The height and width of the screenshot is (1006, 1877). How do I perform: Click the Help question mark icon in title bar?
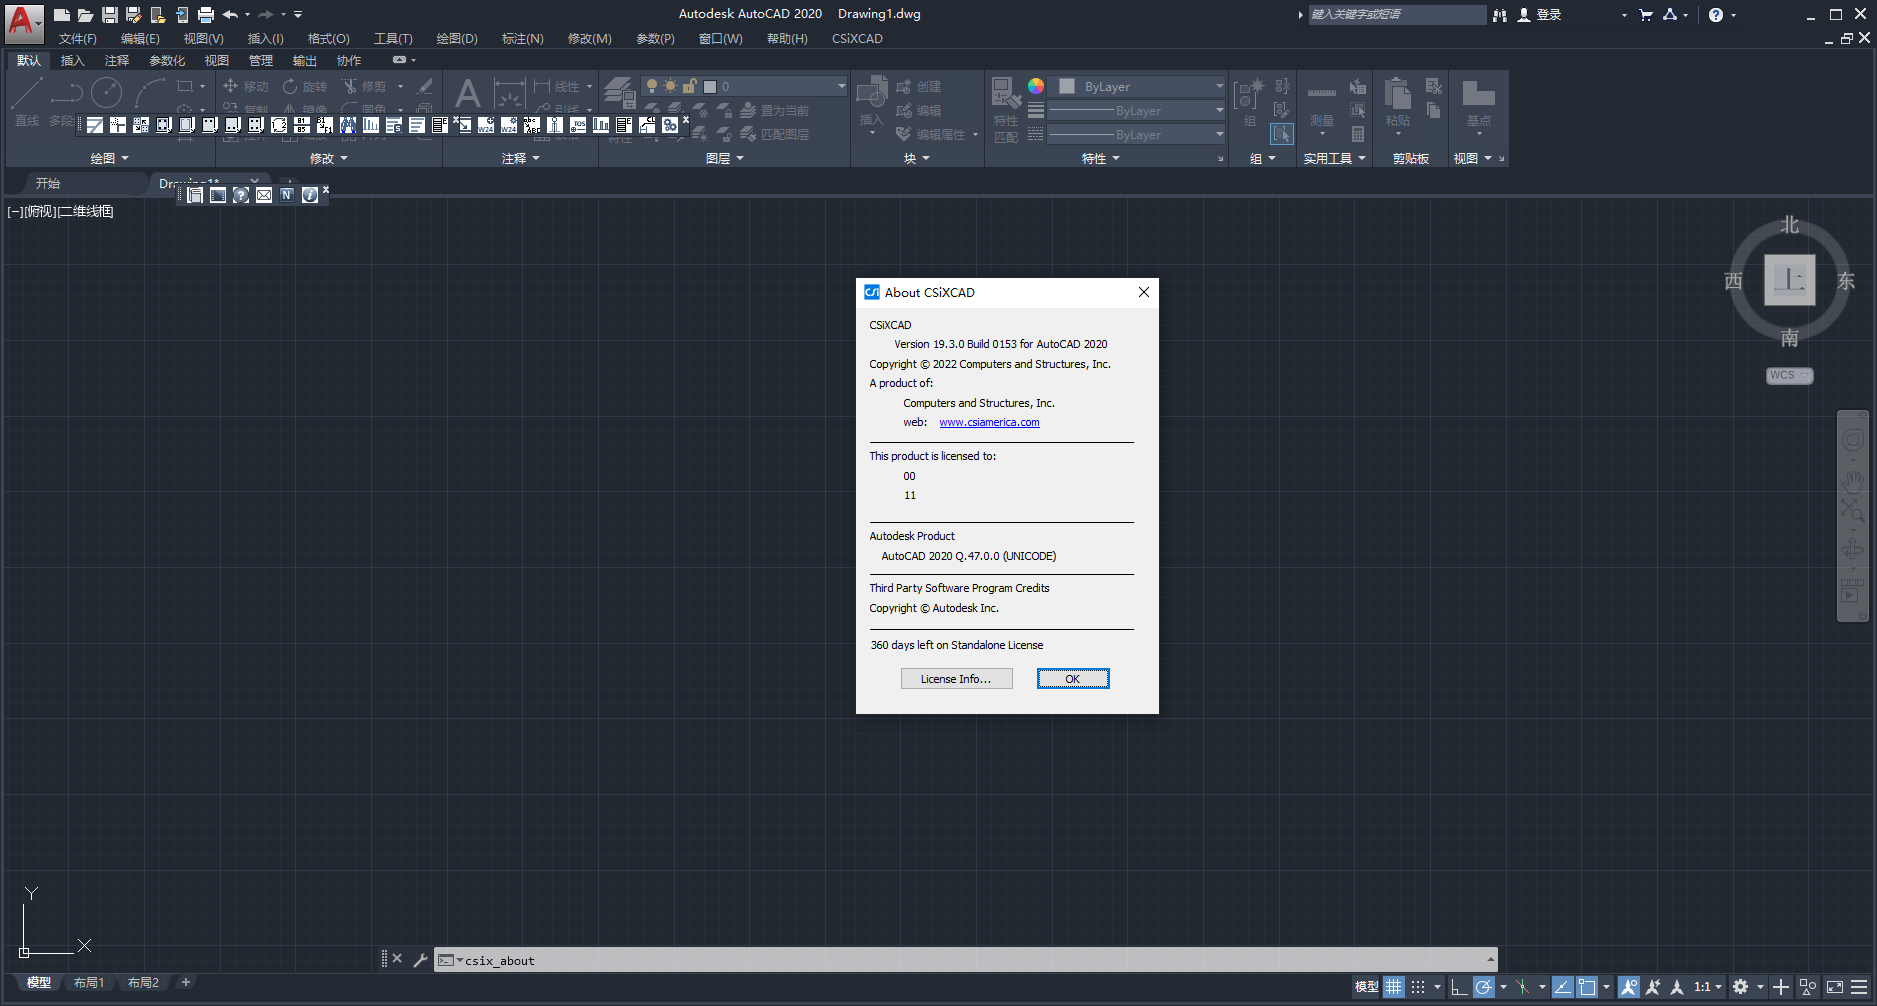[x=1716, y=14]
